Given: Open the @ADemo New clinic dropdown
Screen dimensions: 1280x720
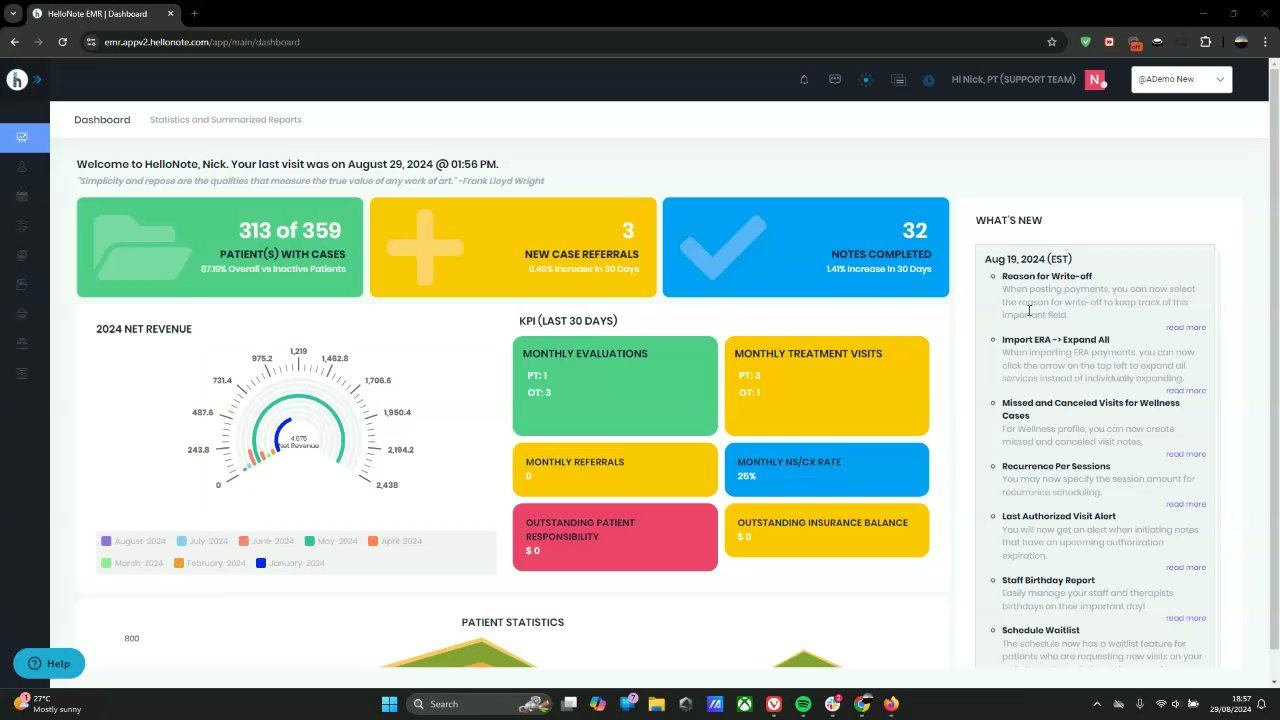Looking at the screenshot, I should (x=1181, y=79).
